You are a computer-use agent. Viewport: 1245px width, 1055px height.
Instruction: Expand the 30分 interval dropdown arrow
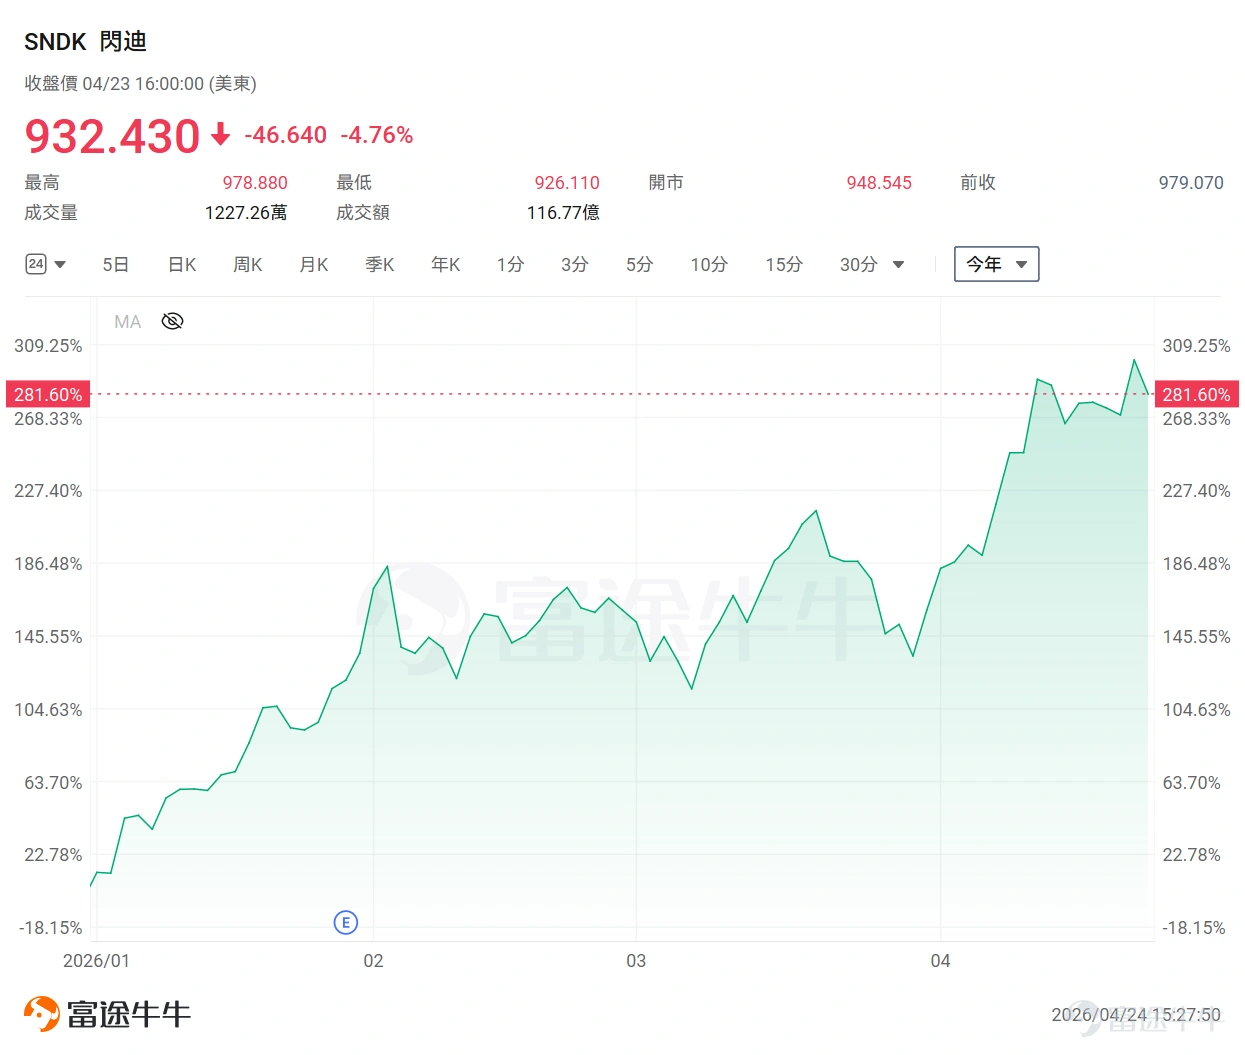pos(898,265)
